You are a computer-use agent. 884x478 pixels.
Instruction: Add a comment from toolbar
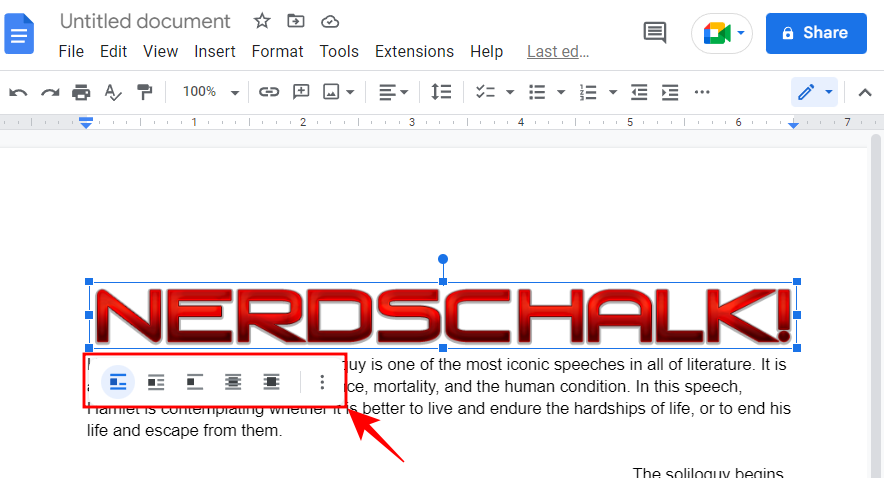[301, 92]
